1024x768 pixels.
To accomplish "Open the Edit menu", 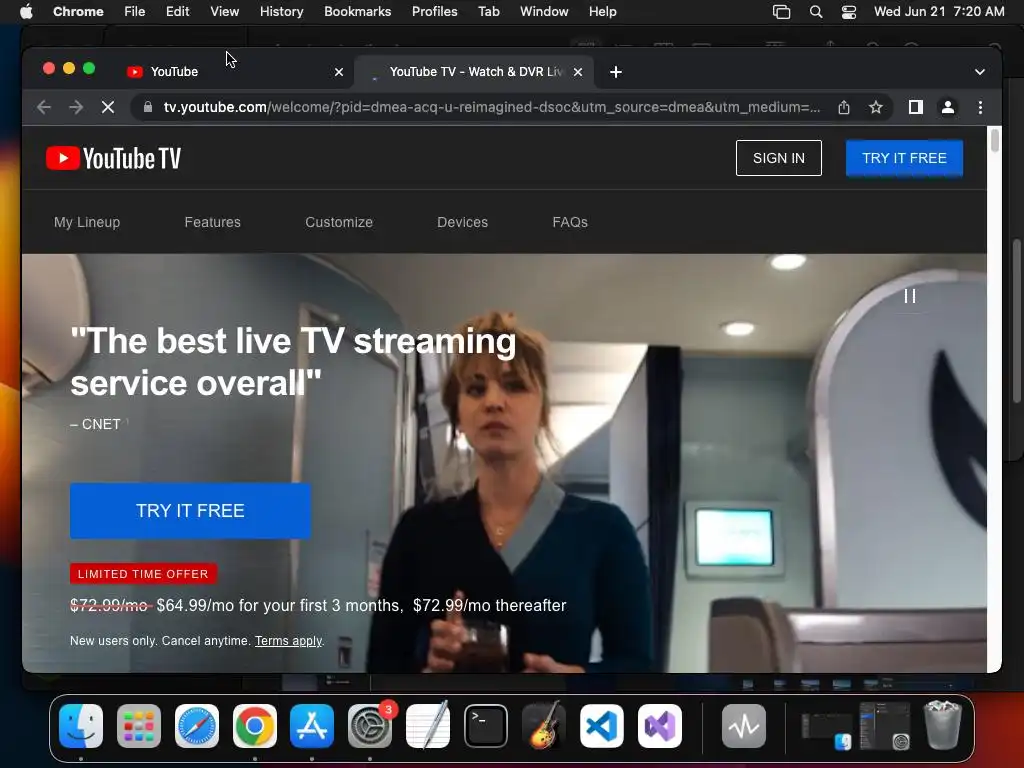I will click(177, 12).
